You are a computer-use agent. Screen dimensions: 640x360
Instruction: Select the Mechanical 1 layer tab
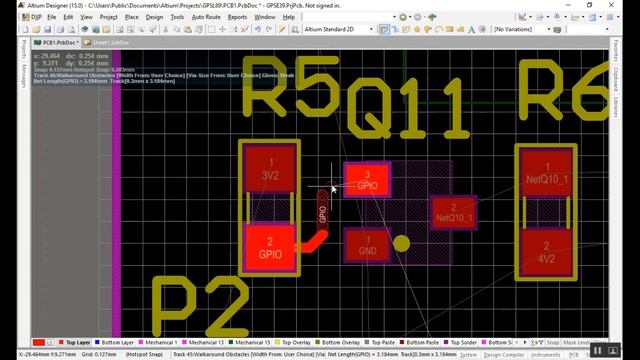158,342
